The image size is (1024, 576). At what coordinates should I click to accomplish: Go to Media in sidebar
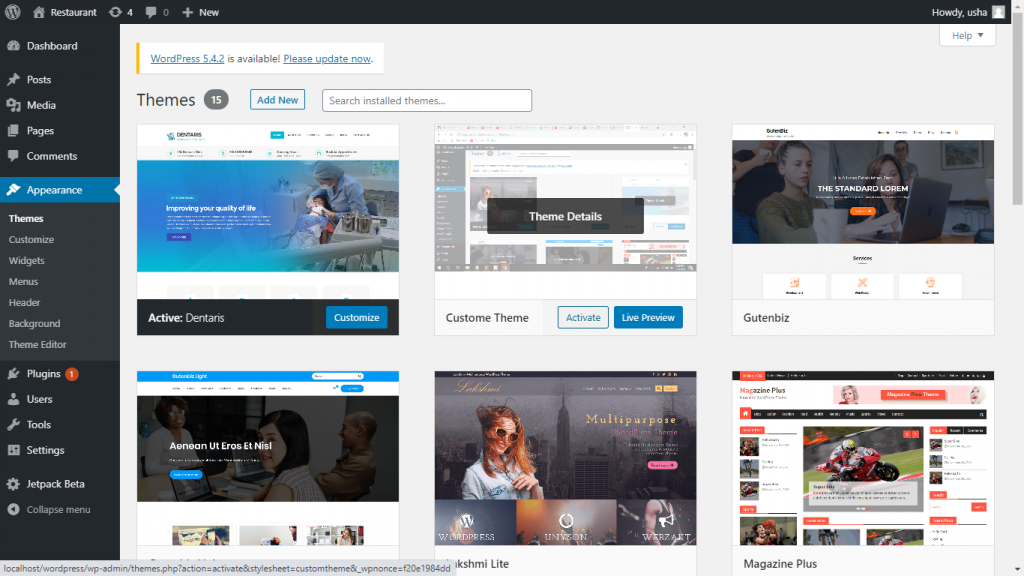click(x=41, y=105)
